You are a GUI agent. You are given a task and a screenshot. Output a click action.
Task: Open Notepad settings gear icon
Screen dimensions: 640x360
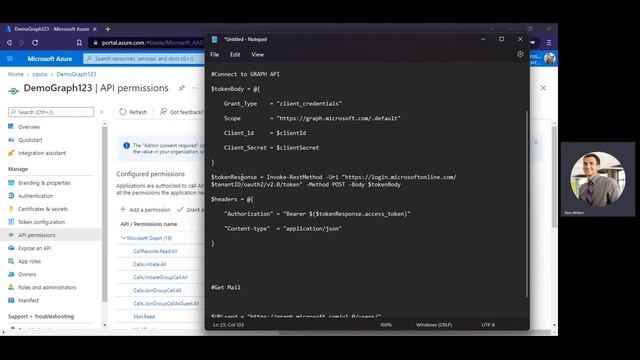pyautogui.click(x=520, y=54)
